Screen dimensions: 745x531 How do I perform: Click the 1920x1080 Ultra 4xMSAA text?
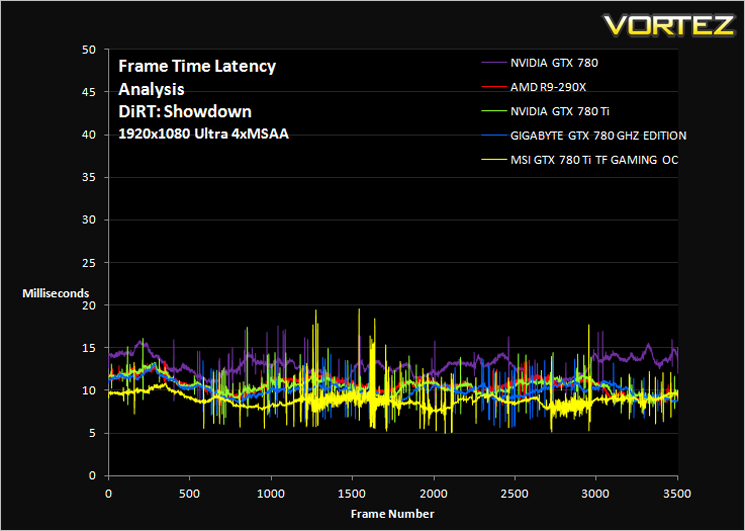click(x=203, y=134)
